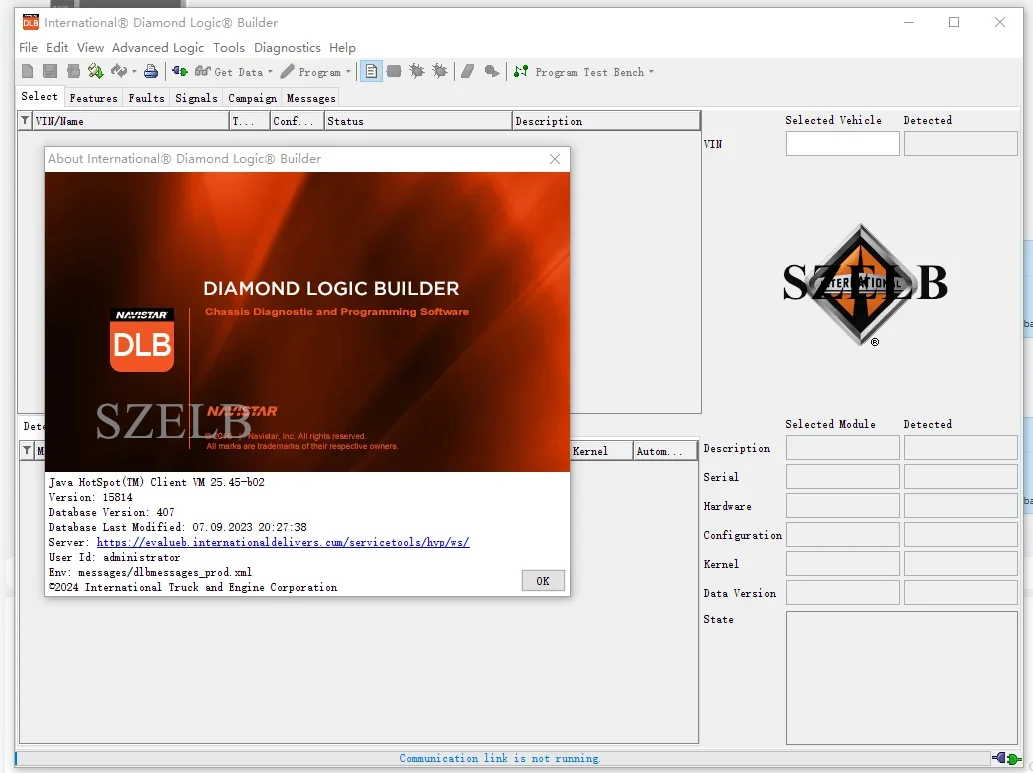This screenshot has width=1033, height=773.
Task: Open the Advanced Logic menu
Action: tap(158, 47)
